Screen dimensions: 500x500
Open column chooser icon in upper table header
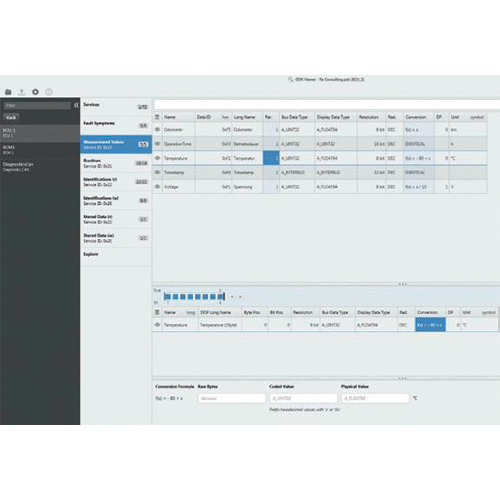pos(157,117)
